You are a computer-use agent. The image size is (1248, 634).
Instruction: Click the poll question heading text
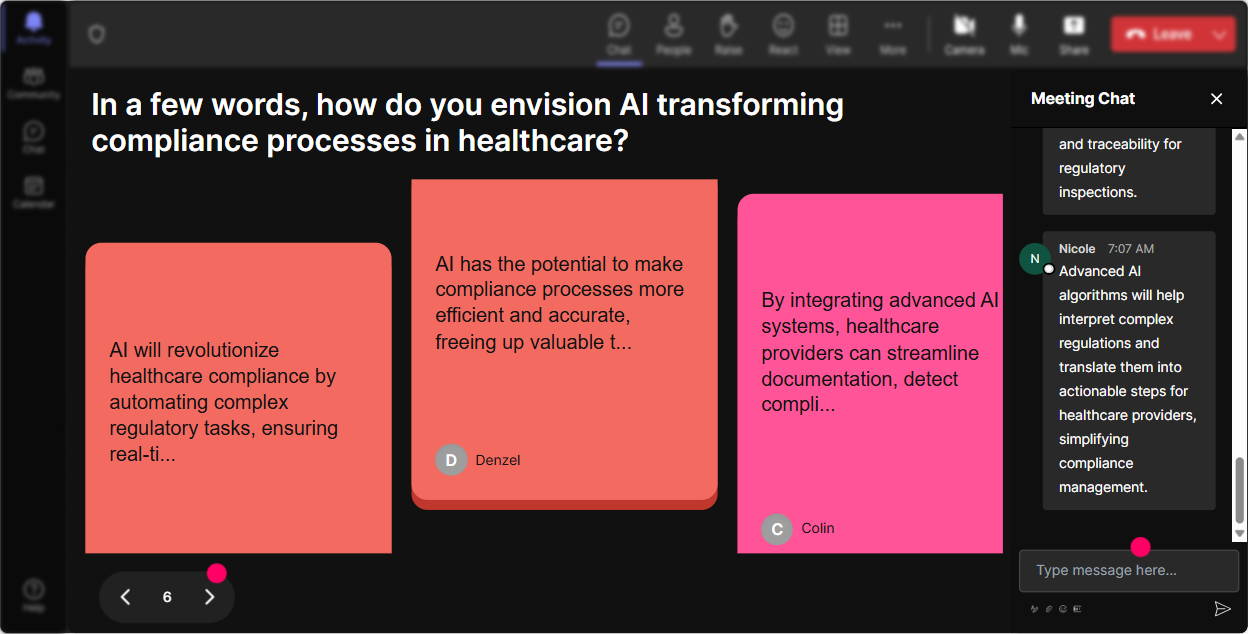(x=468, y=122)
